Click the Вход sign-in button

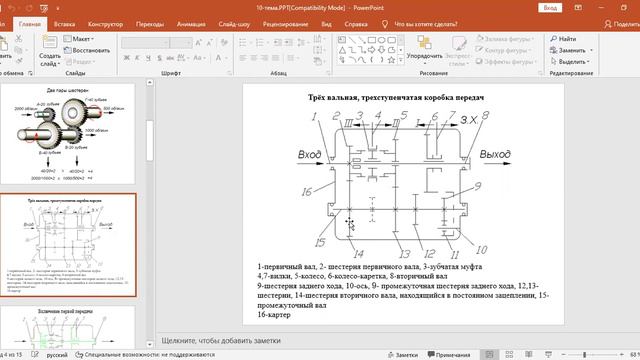[550, 8]
